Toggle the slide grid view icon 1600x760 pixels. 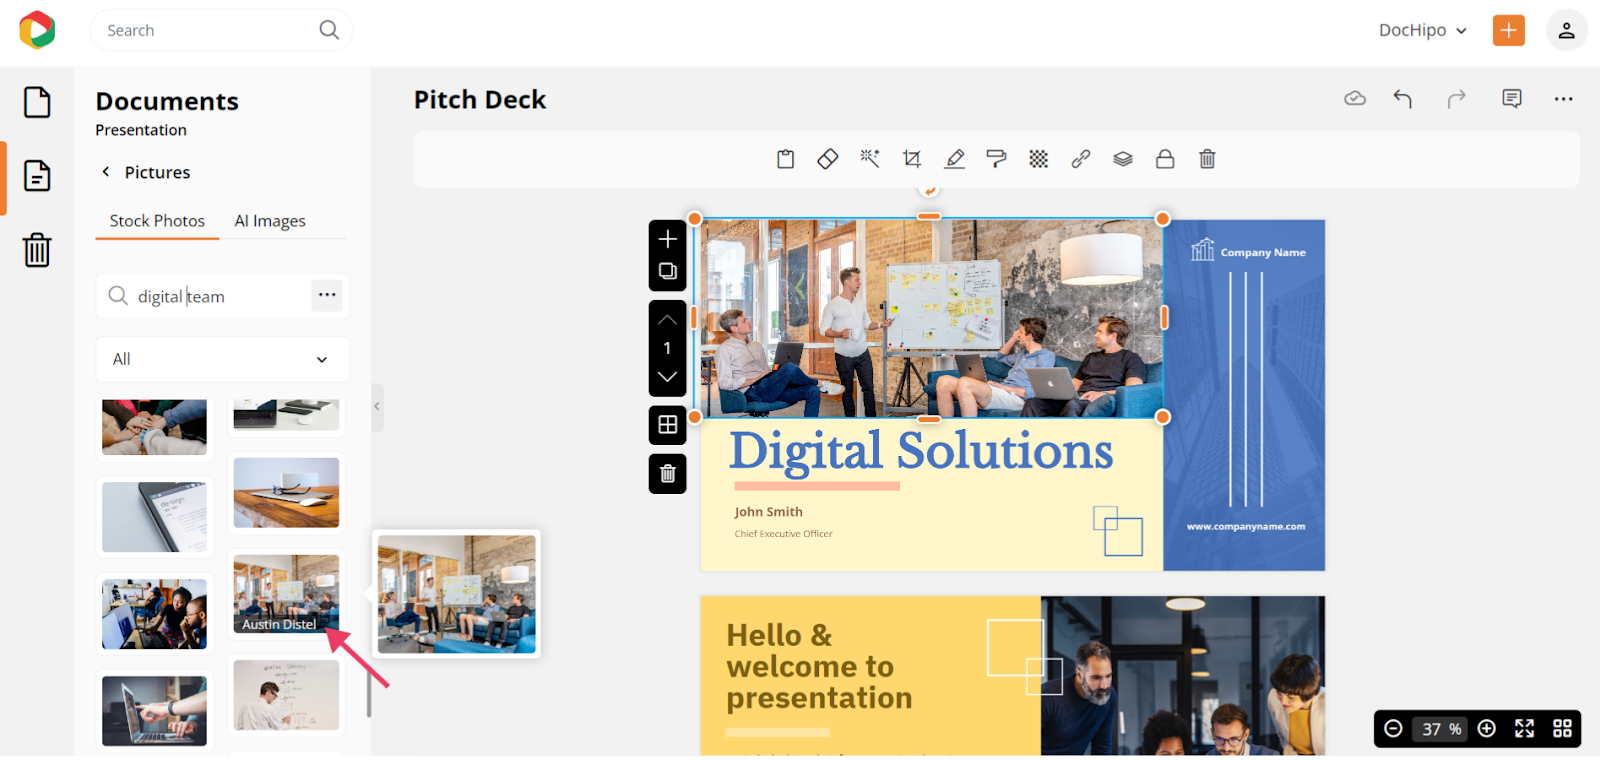[x=1562, y=729]
